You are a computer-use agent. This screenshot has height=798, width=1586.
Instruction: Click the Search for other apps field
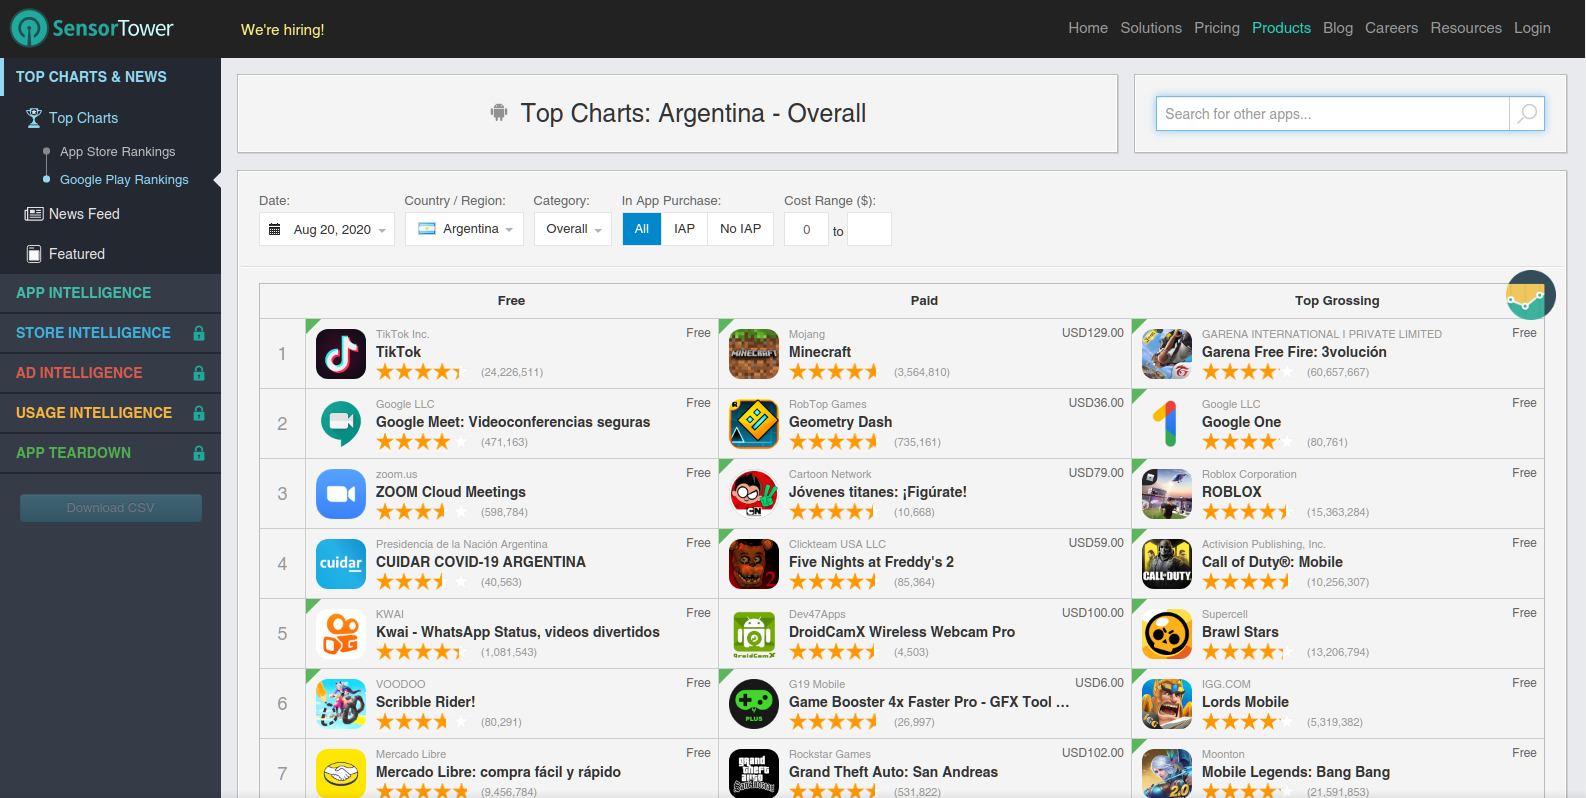coord(1332,114)
